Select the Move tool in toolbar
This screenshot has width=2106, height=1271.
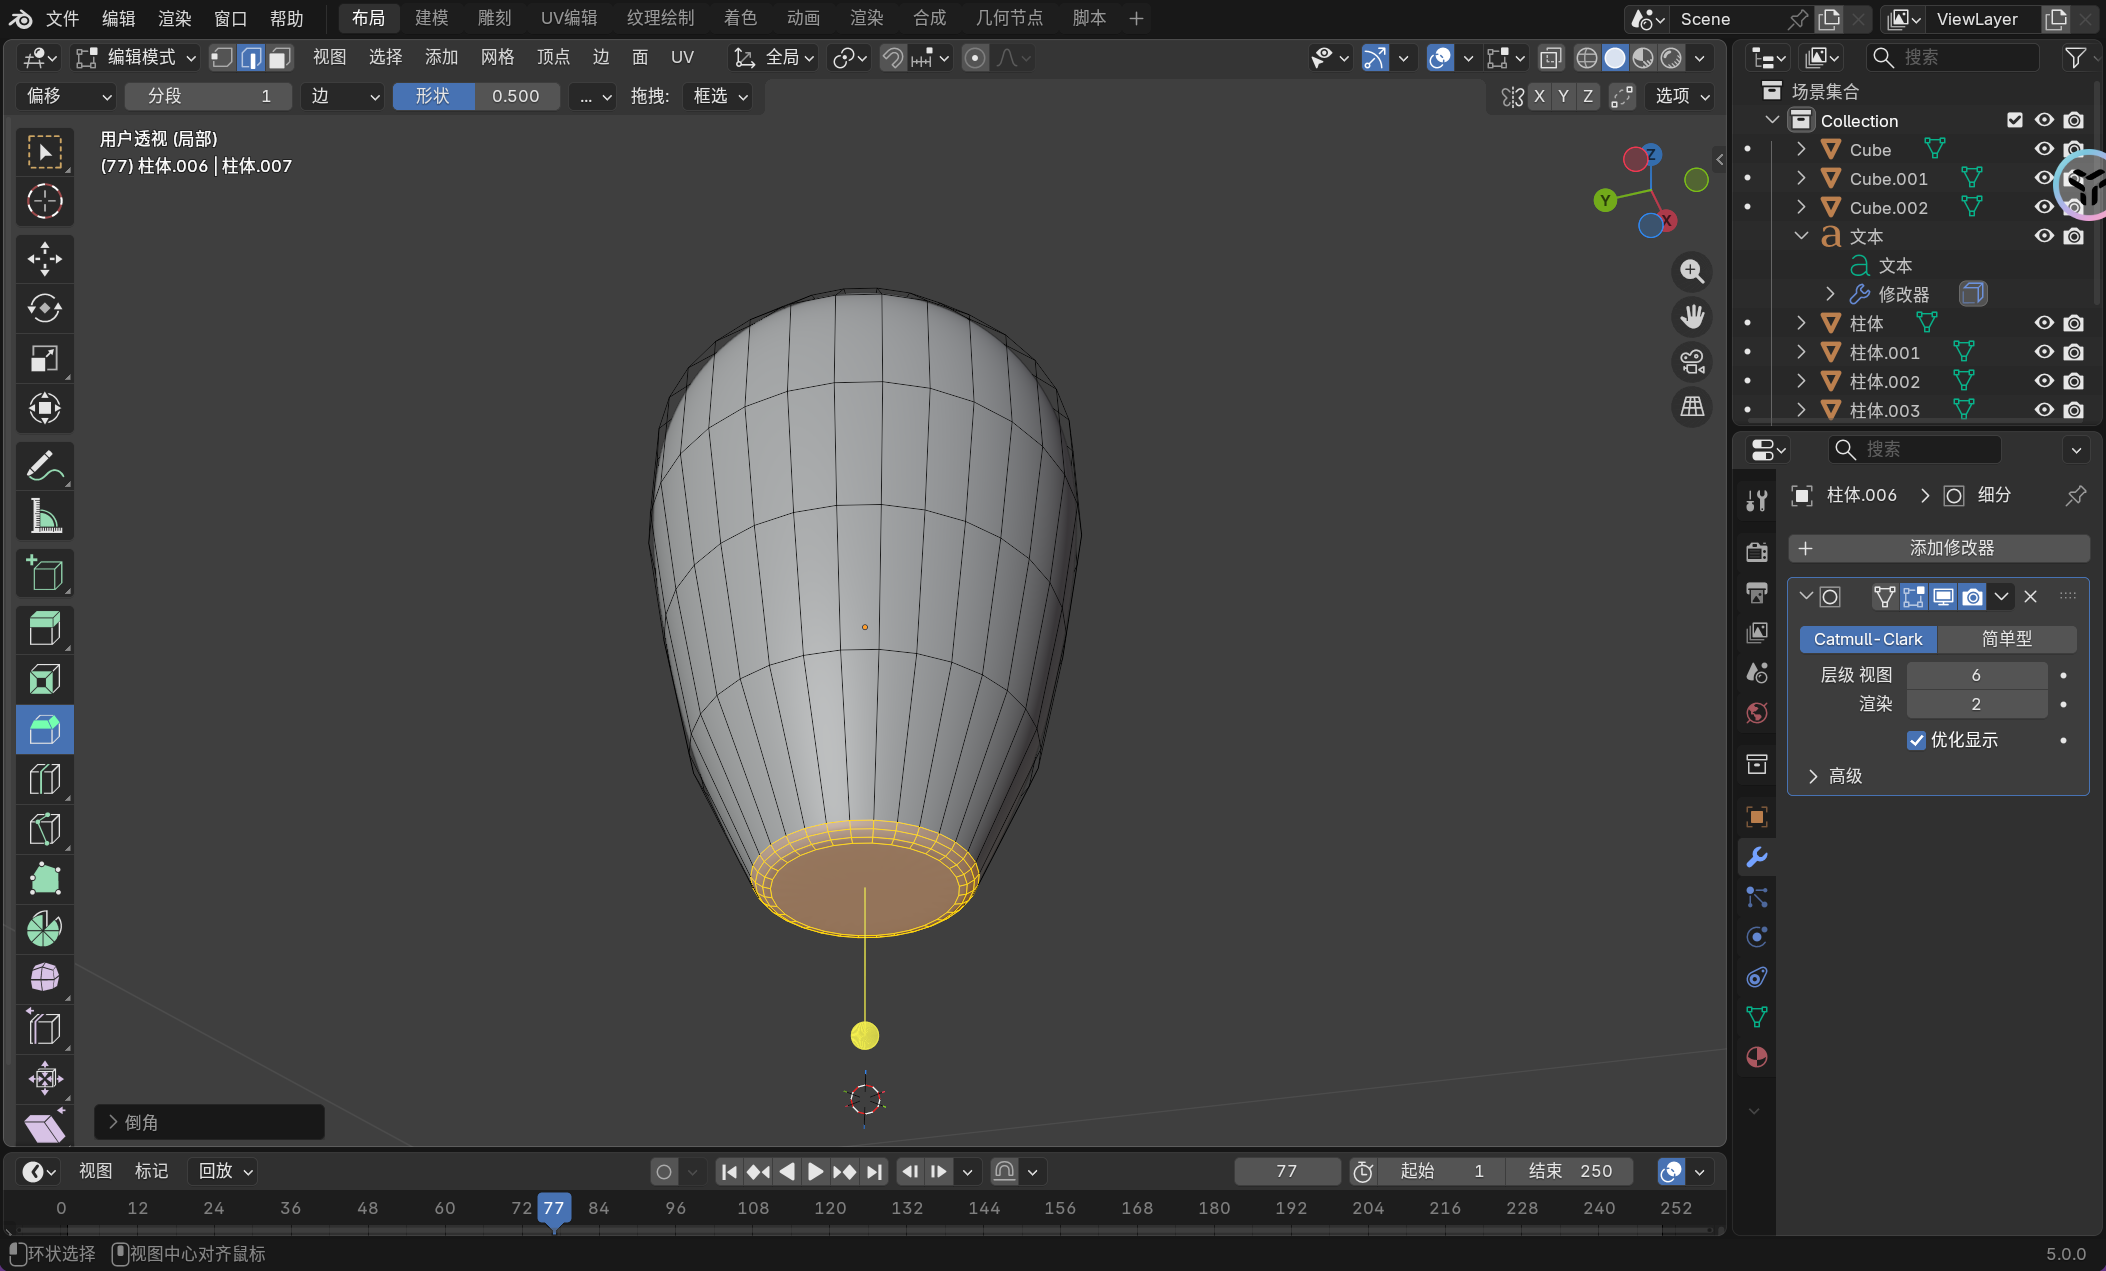tap(44, 259)
